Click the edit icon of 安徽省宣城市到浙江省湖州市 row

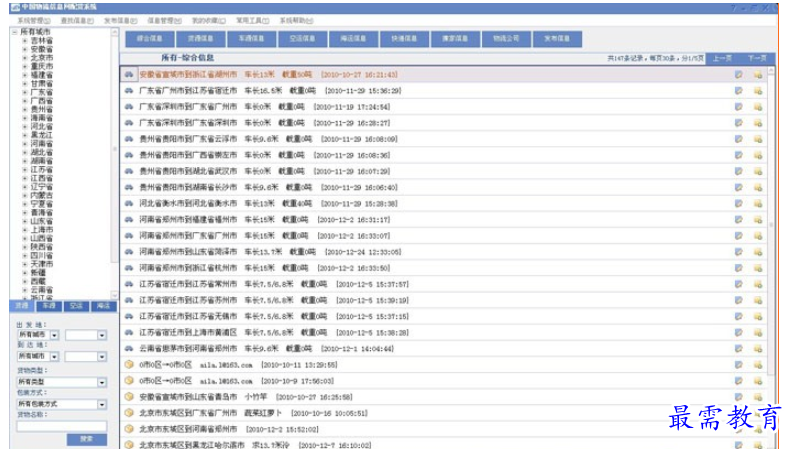point(739,75)
